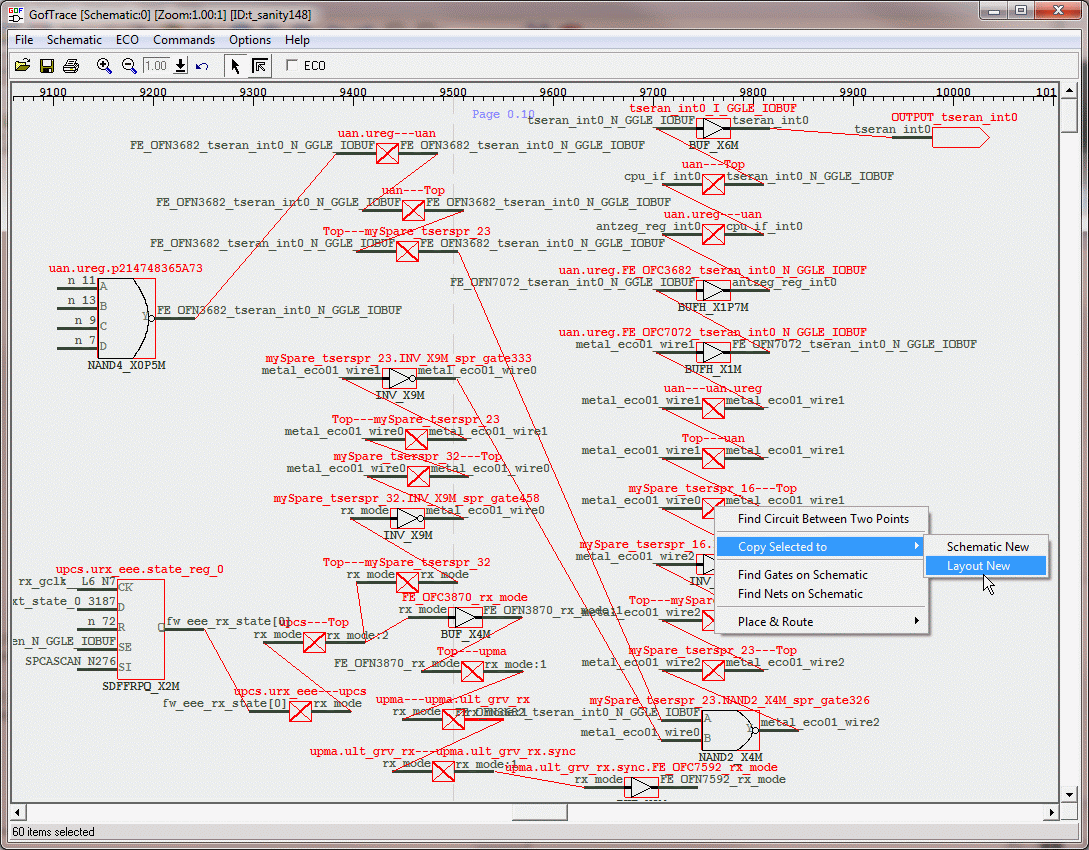Select the arrow pointer tool
This screenshot has width=1089, height=850.
tap(235, 66)
